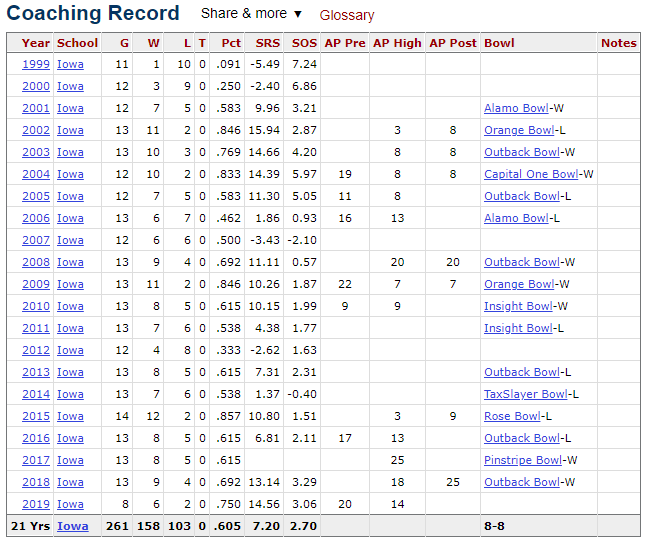Open Iowa school link in 1999 row
648x542 pixels.
[70, 64]
